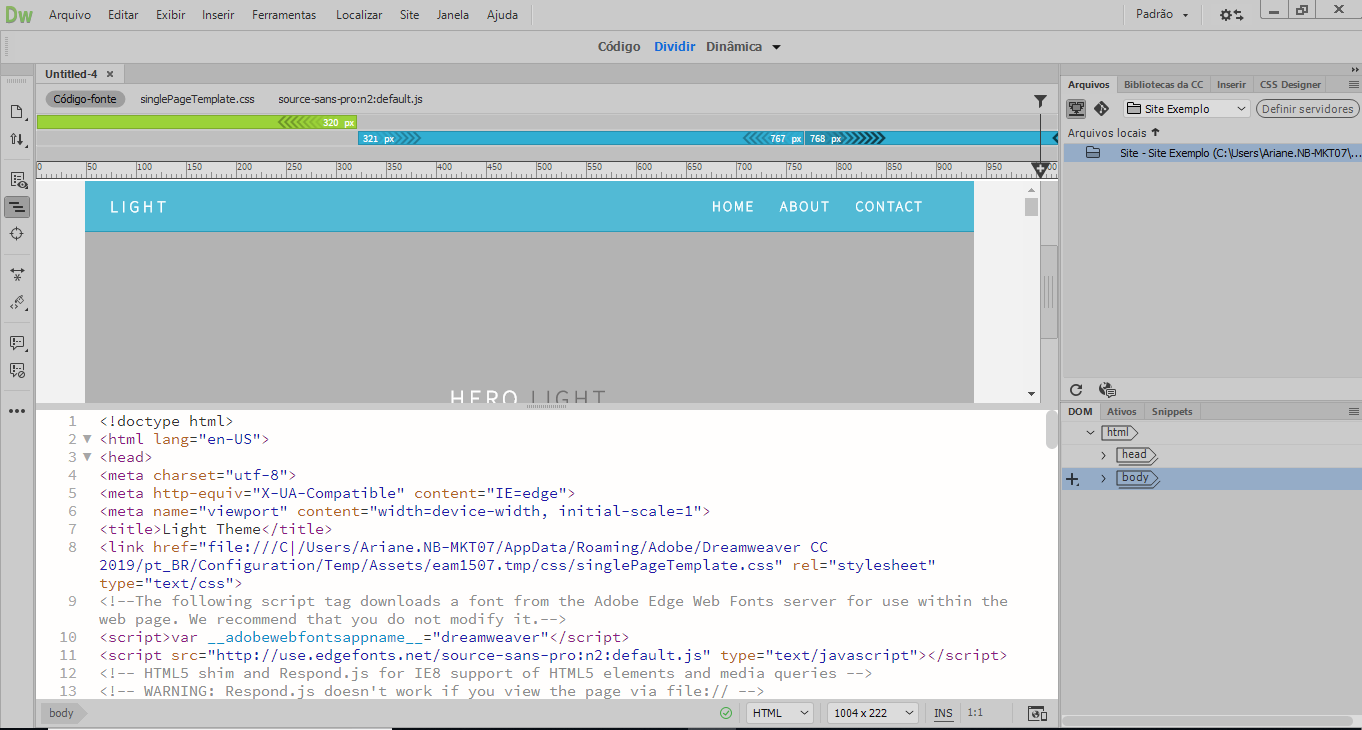This screenshot has height=730, width=1362.
Task: Select the body tag in the status bar
Action: [x=62, y=713]
